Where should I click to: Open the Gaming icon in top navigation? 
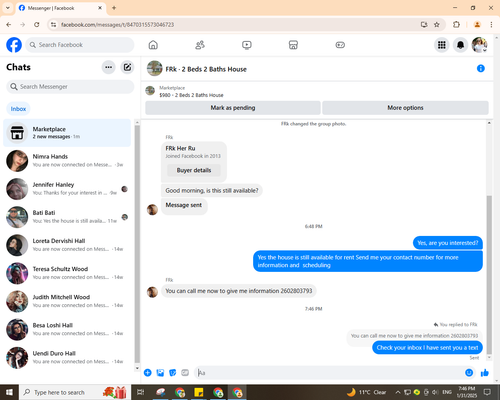click(340, 45)
